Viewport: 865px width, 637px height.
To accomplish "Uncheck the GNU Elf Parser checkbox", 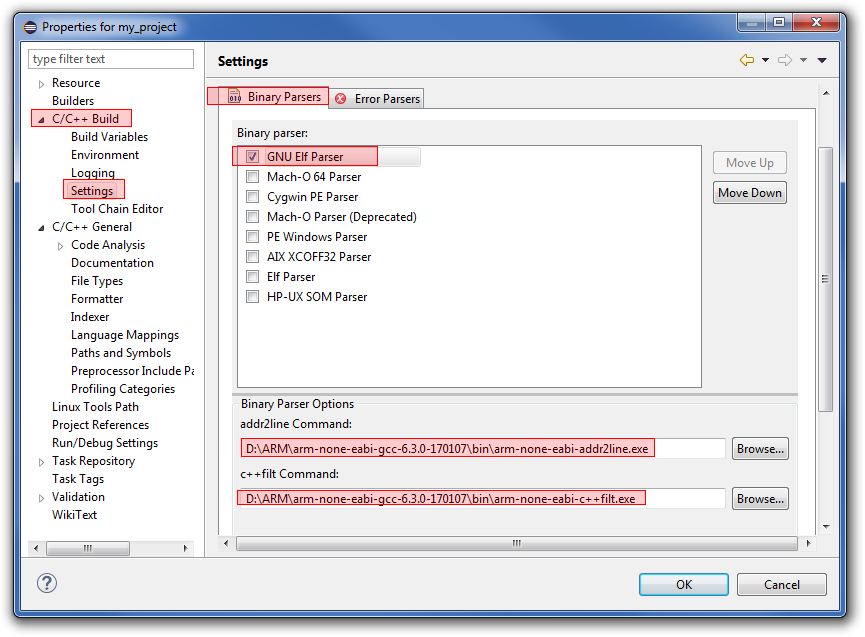I will [252, 157].
